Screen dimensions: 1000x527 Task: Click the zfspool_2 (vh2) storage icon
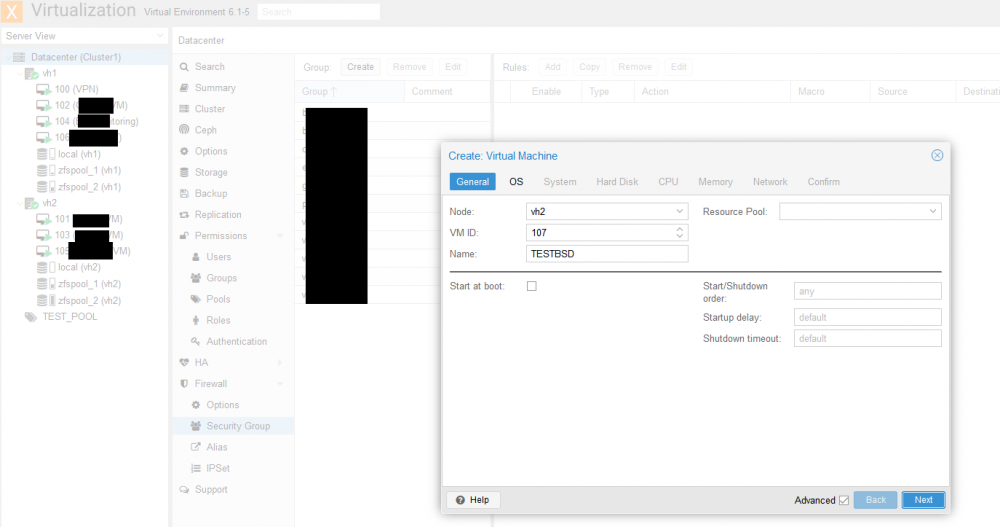tap(46, 301)
